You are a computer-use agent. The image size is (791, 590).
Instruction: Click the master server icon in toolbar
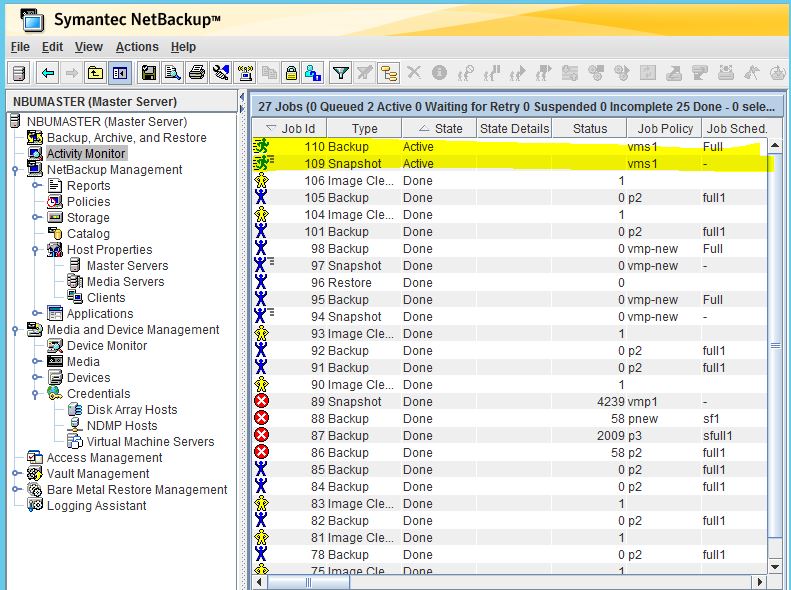coord(19,74)
